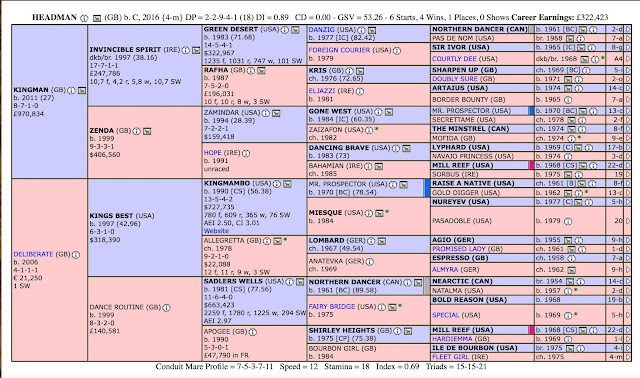Open the HARDIEMMA link

coord(452,339)
